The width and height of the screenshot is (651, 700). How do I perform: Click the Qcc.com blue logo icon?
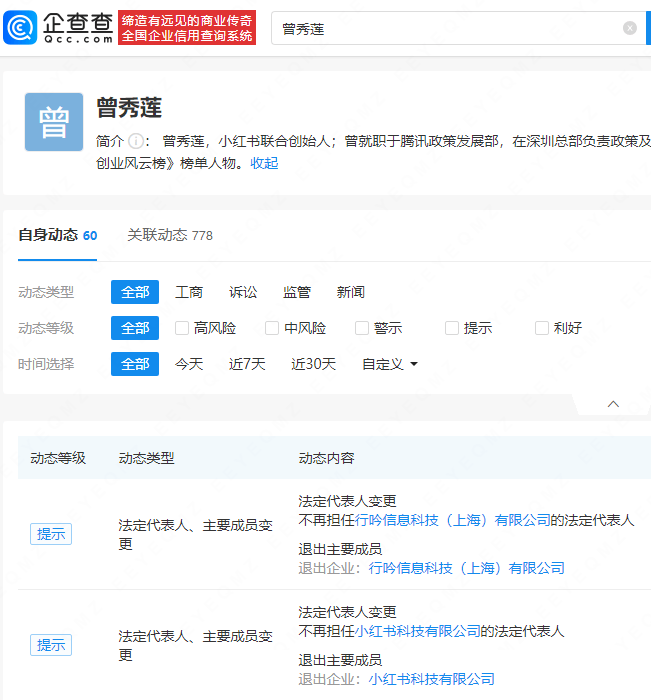[x=20, y=28]
